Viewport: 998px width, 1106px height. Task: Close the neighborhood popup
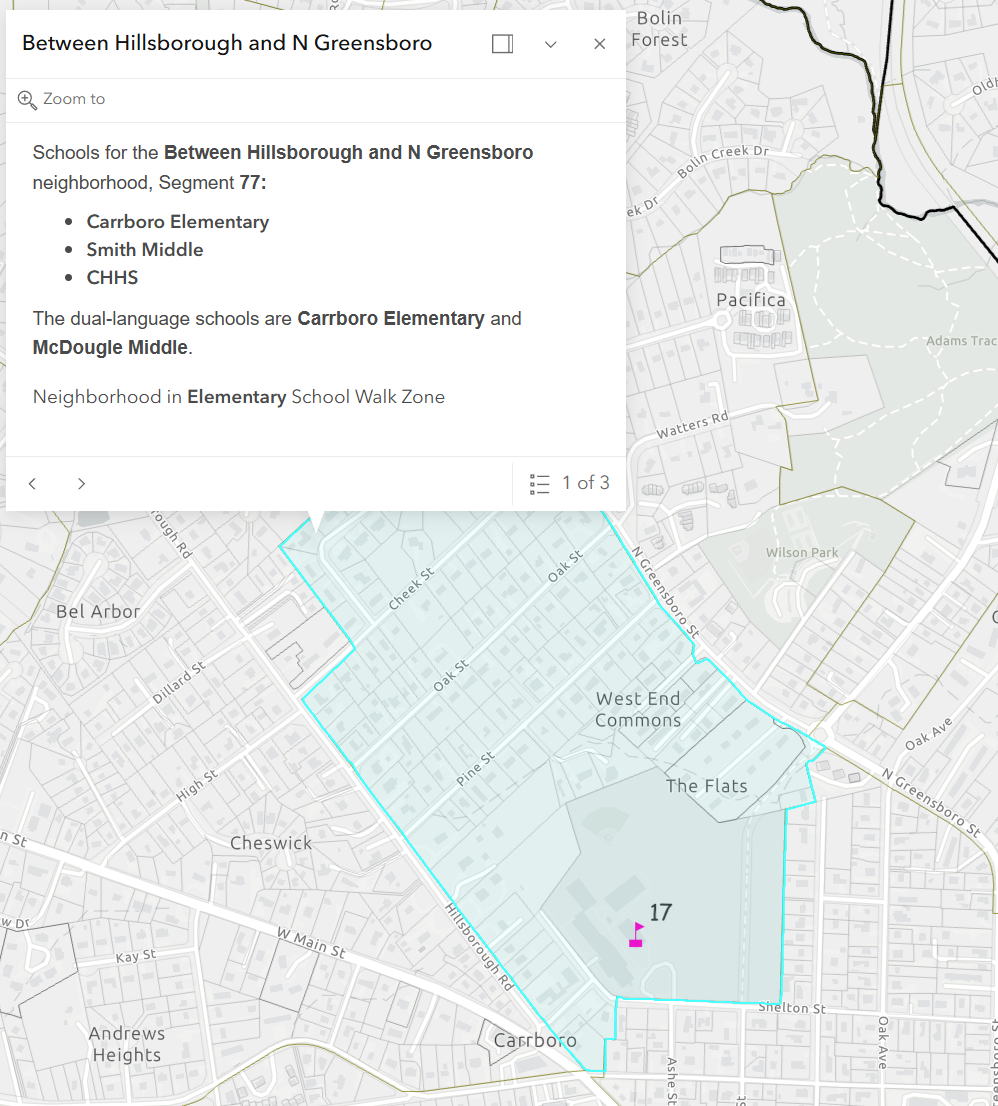coord(600,44)
